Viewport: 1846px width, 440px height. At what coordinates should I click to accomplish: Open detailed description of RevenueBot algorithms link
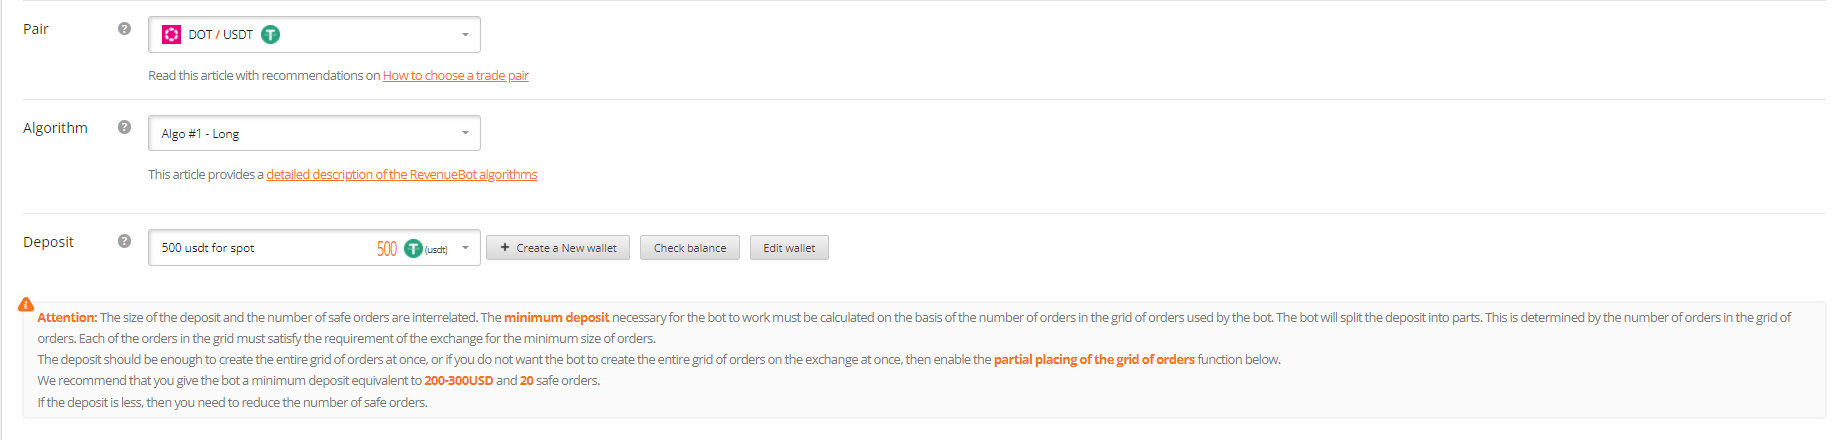401,174
